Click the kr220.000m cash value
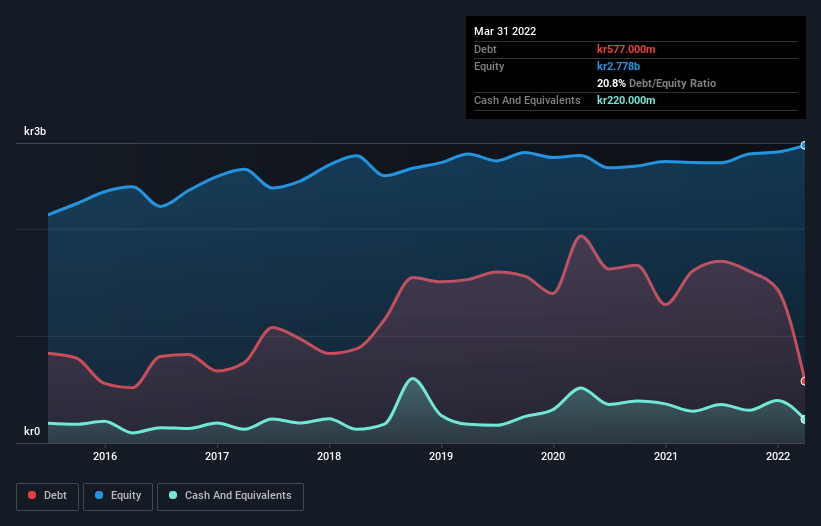This screenshot has height=526, width=821. [x=626, y=100]
